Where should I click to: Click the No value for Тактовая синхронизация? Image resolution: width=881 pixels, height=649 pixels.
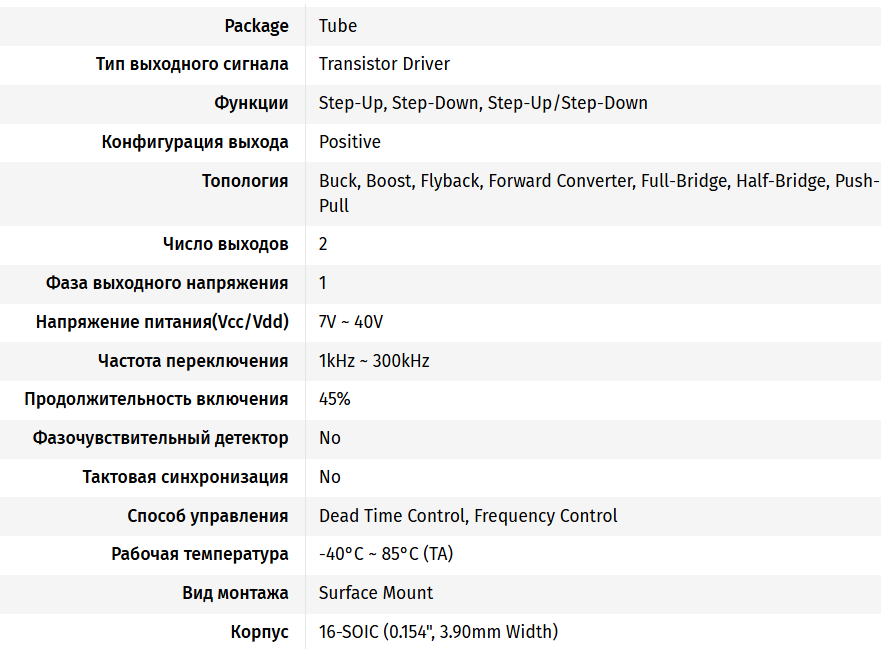tap(330, 477)
